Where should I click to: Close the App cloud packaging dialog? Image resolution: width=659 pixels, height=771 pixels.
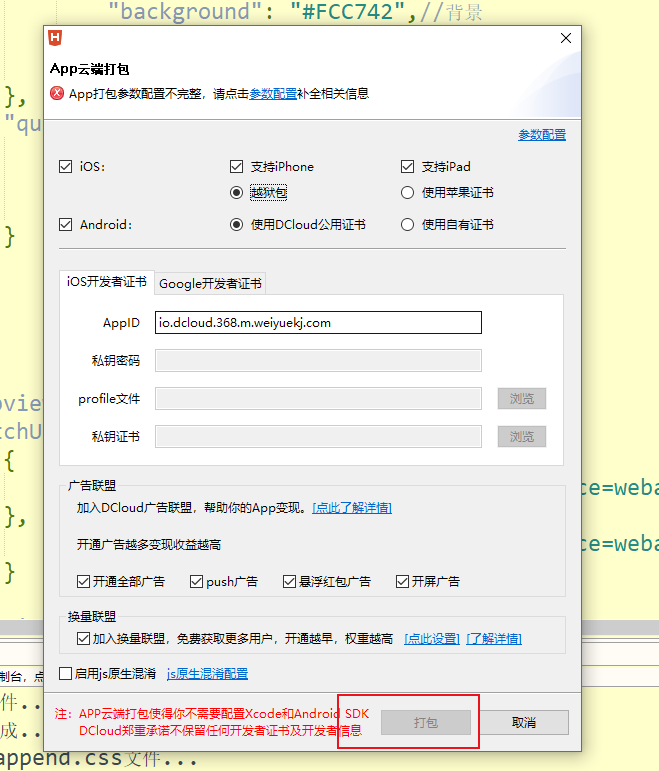(566, 39)
